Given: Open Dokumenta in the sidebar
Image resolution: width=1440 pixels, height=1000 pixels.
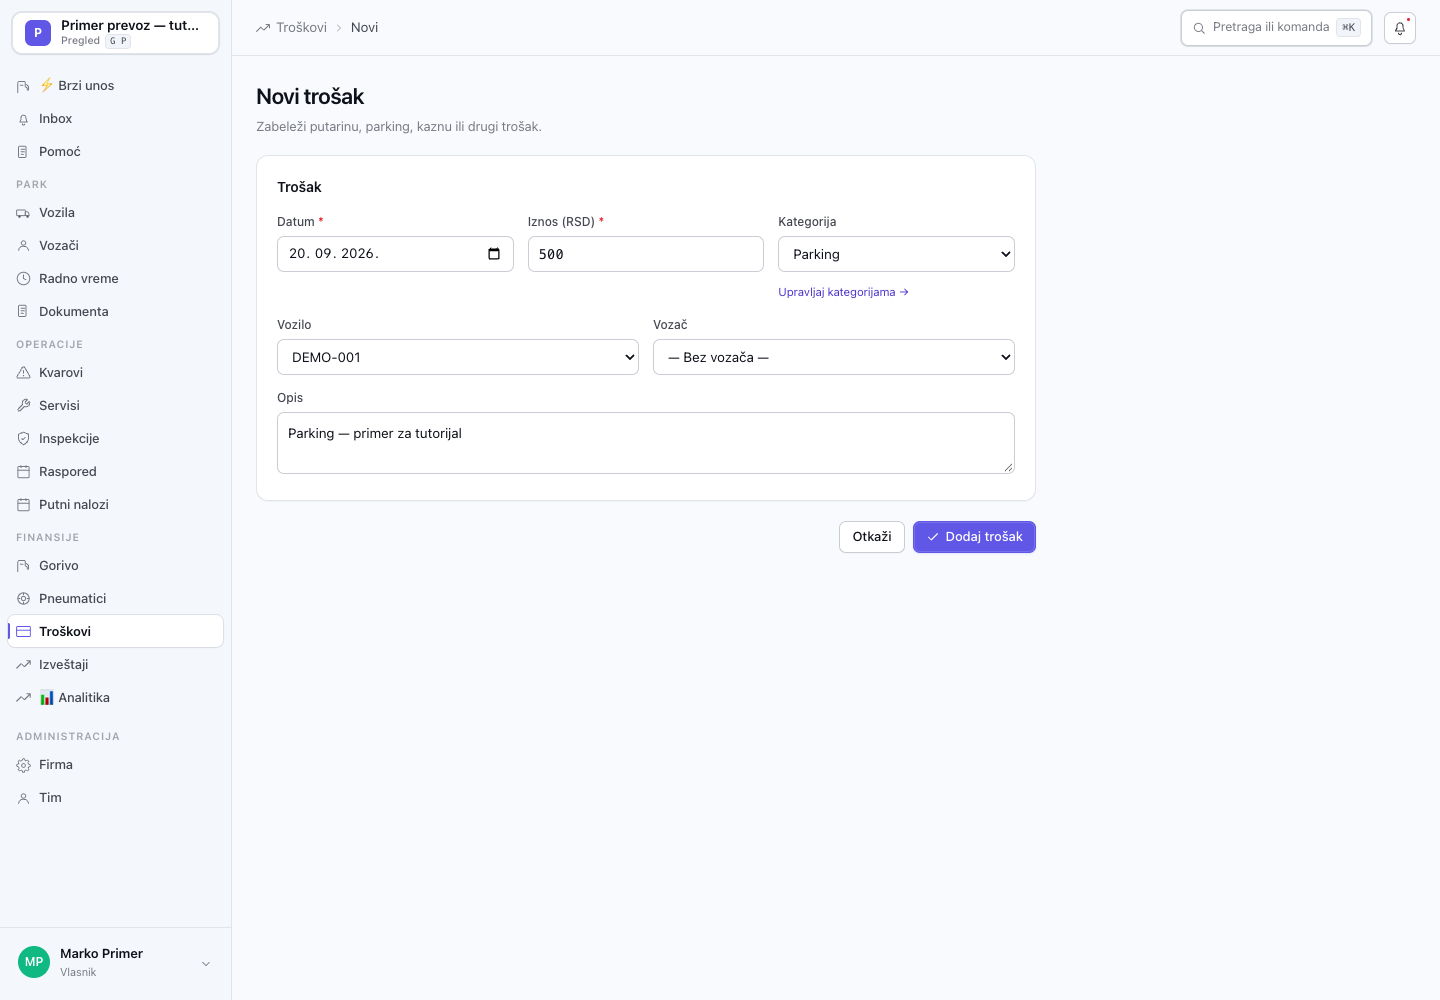Looking at the screenshot, I should tap(115, 312).
